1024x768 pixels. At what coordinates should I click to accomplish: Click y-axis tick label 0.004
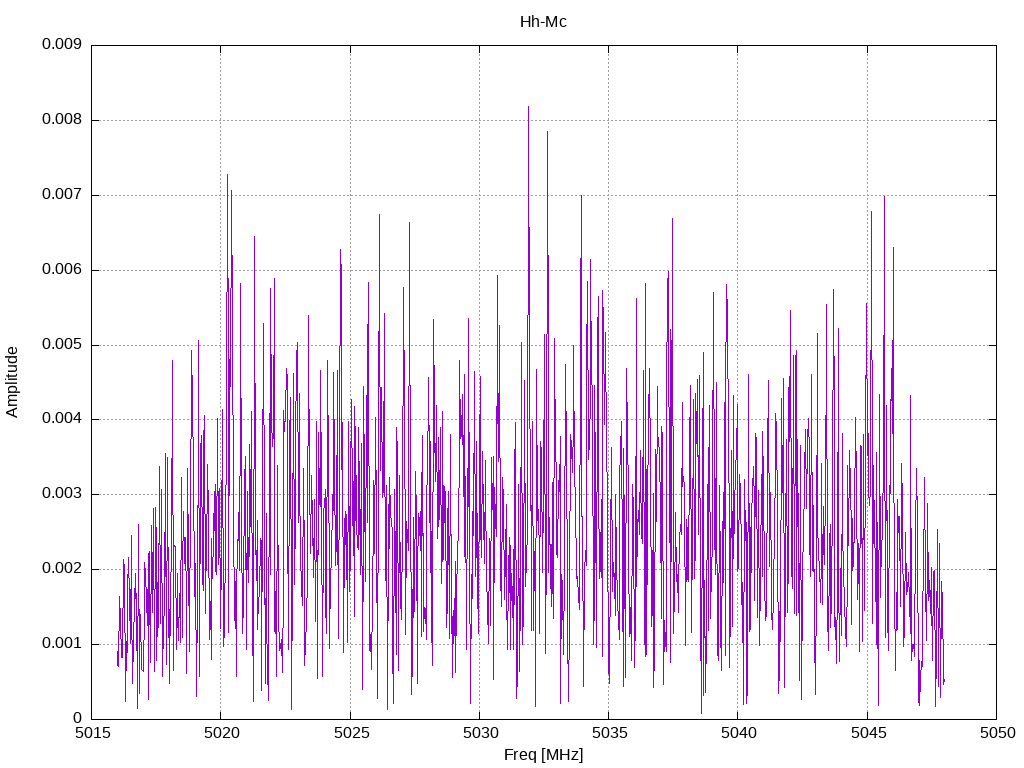click(62, 419)
